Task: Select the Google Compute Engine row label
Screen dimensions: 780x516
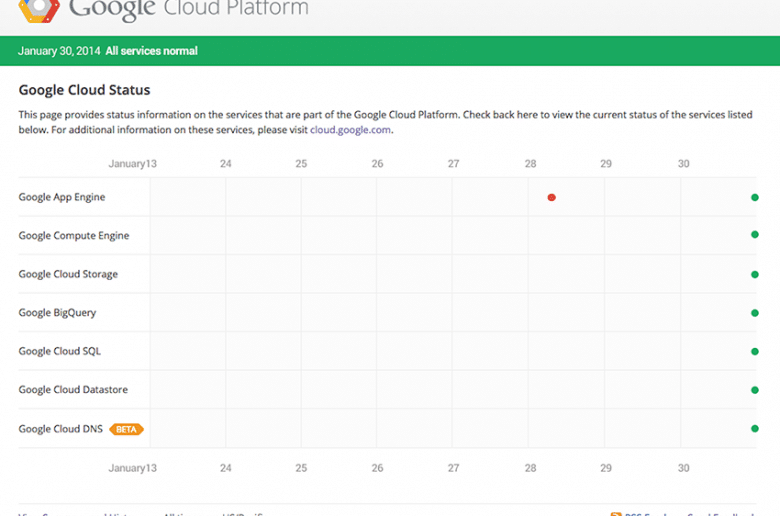Action: click(74, 235)
